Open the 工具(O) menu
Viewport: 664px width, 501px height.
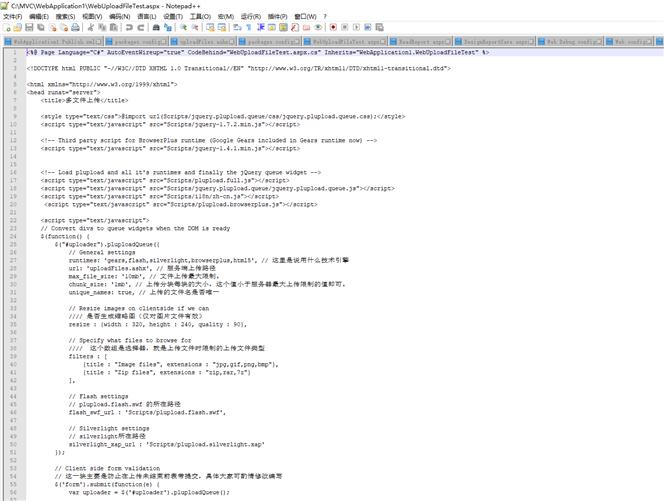click(x=200, y=17)
